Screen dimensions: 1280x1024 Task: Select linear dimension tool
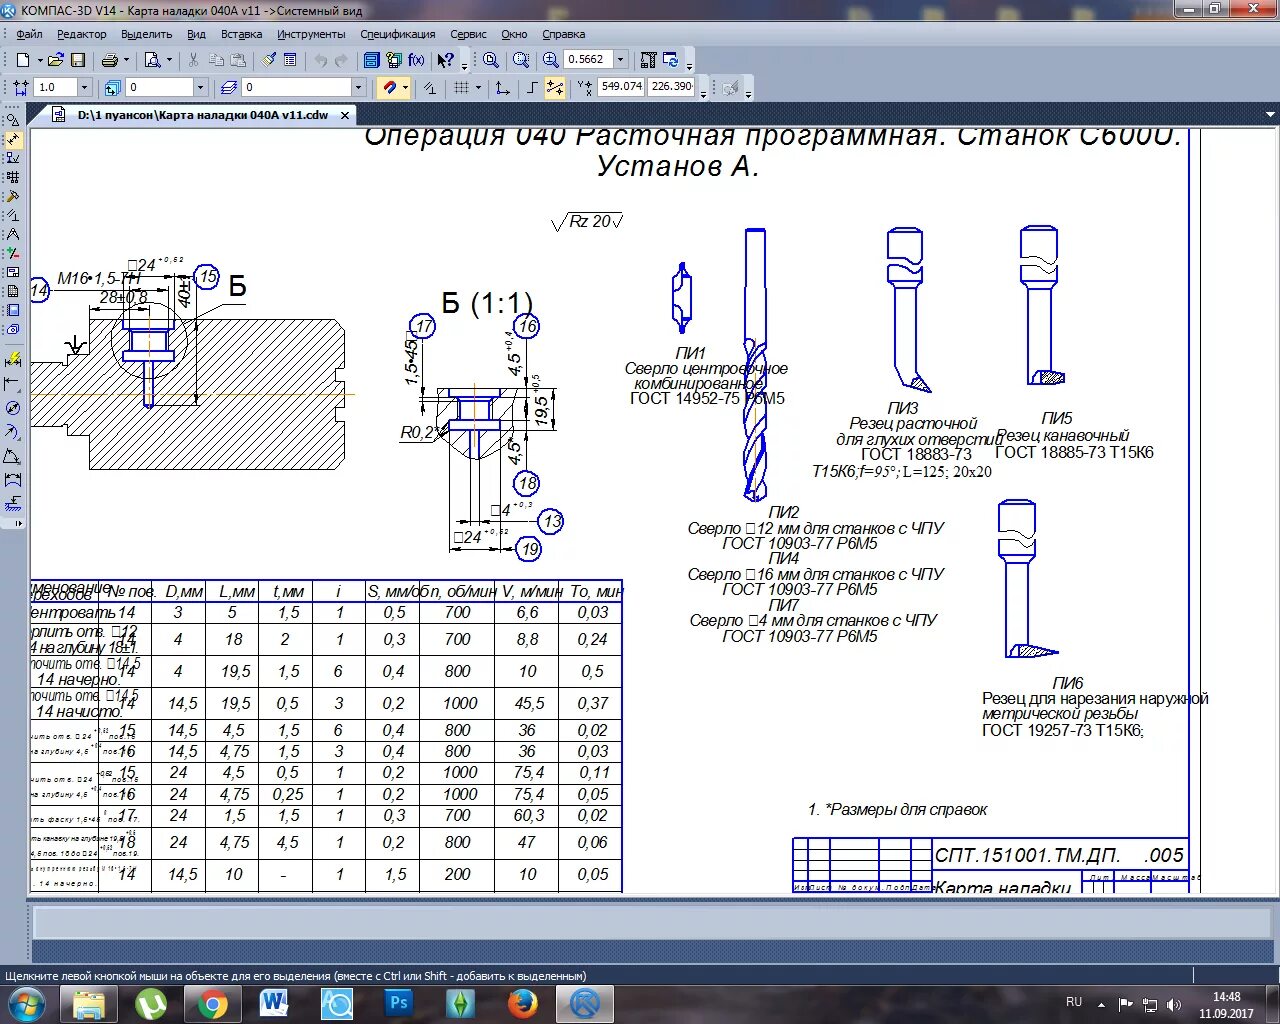tap(13, 384)
